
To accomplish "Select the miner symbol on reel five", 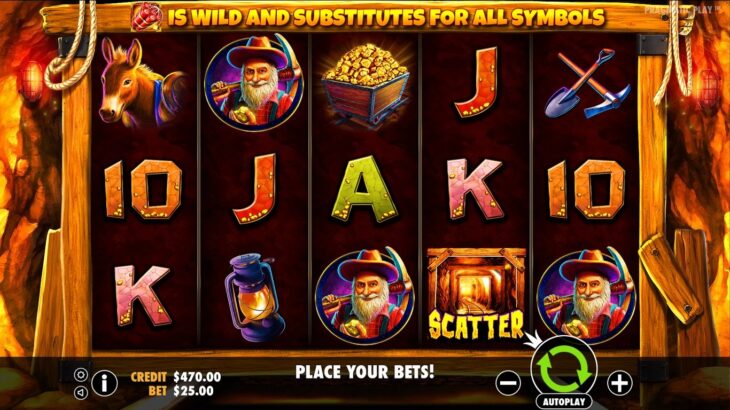I will click(586, 296).
